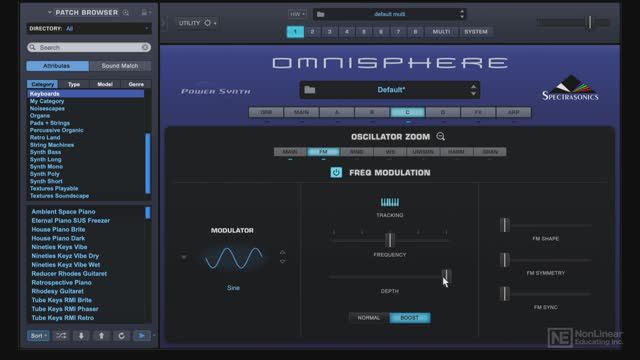Open the Directory dropdown
640x360 pixels.
89,29
